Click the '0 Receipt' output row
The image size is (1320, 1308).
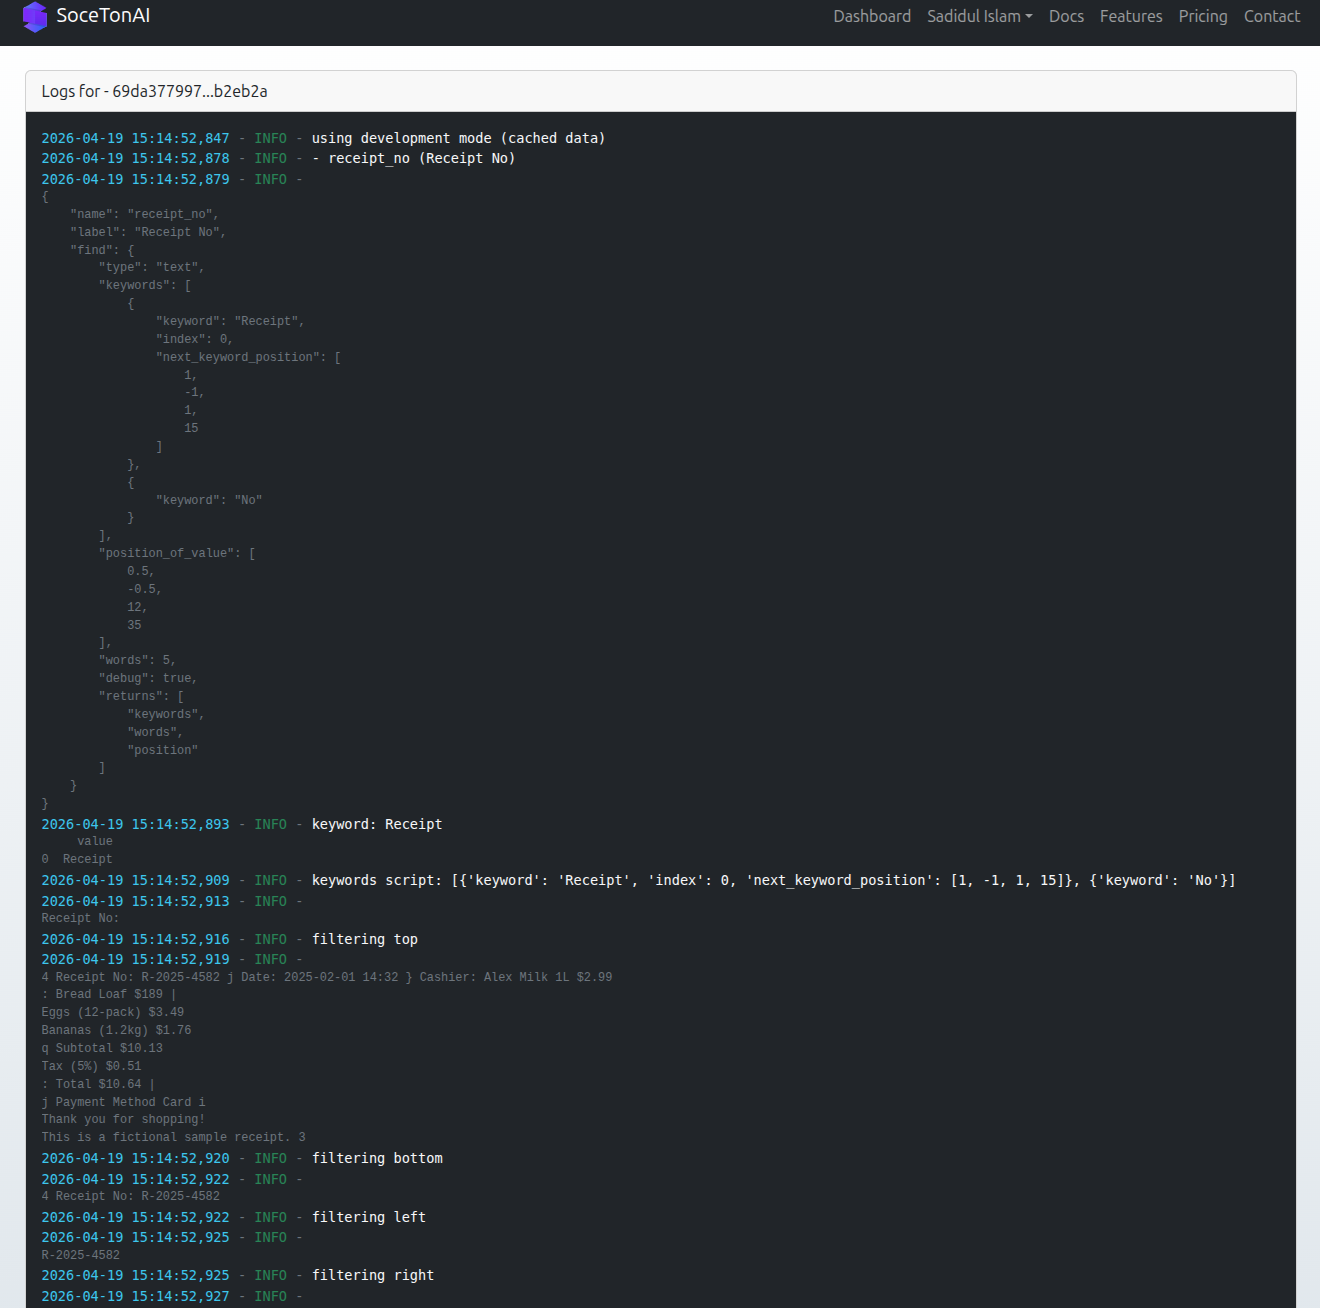(77, 859)
